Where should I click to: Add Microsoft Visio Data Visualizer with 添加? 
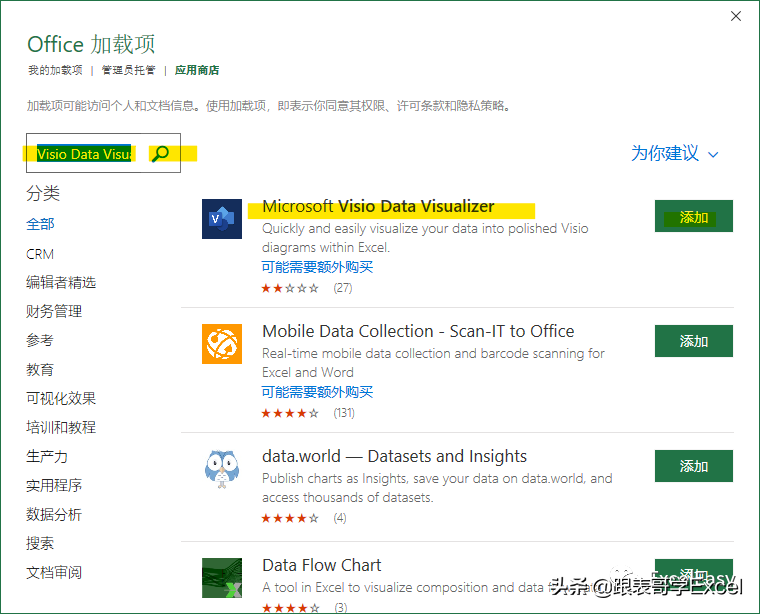(694, 216)
